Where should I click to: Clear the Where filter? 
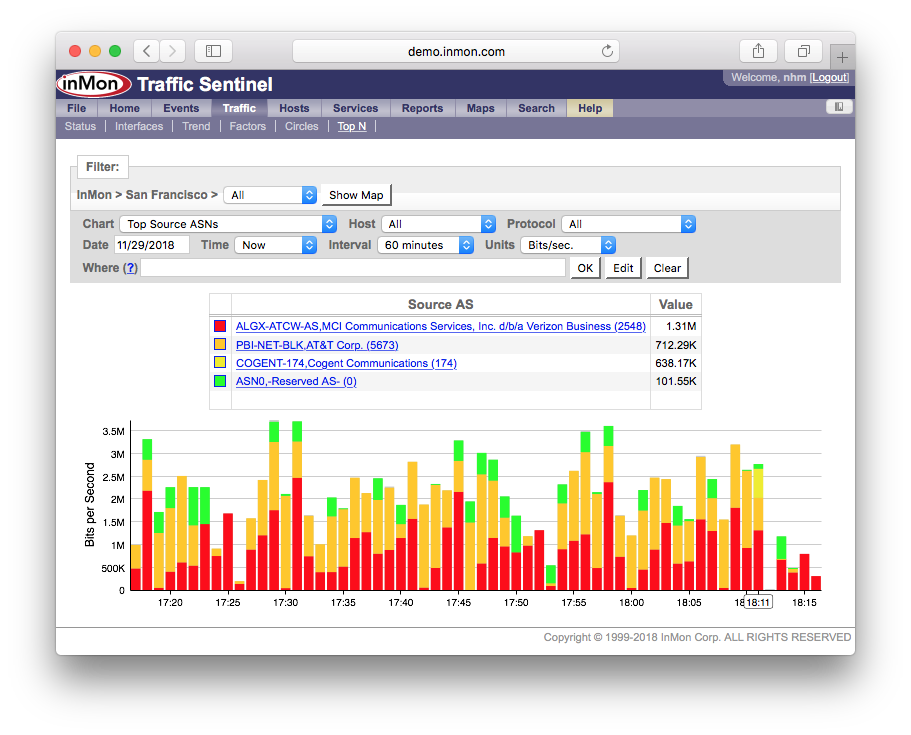tap(667, 268)
